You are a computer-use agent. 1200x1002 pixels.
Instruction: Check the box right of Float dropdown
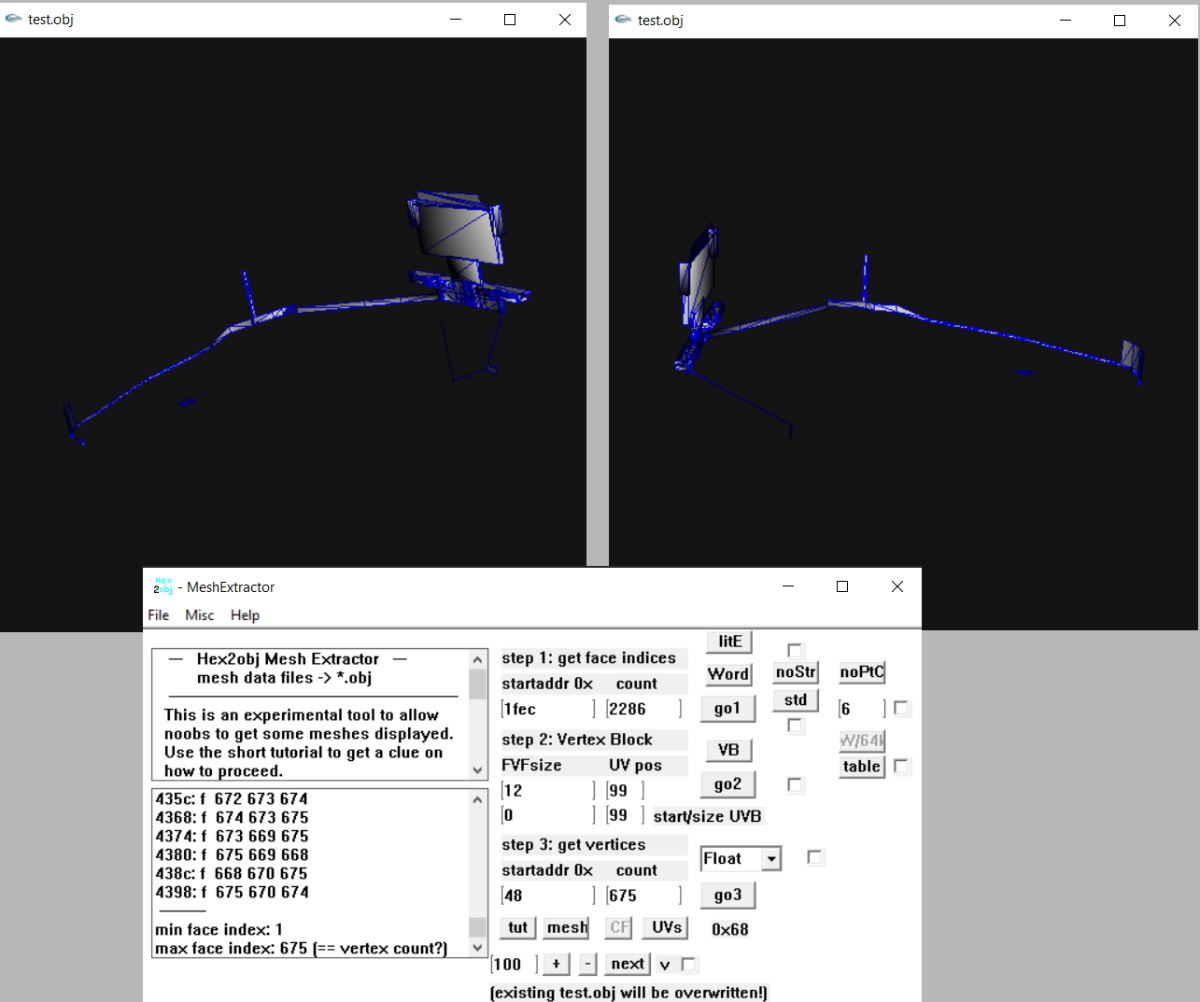click(815, 857)
